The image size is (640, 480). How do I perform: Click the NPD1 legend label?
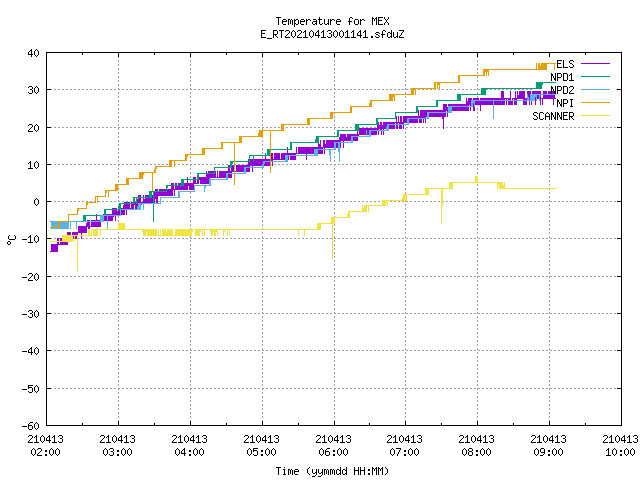tap(562, 77)
